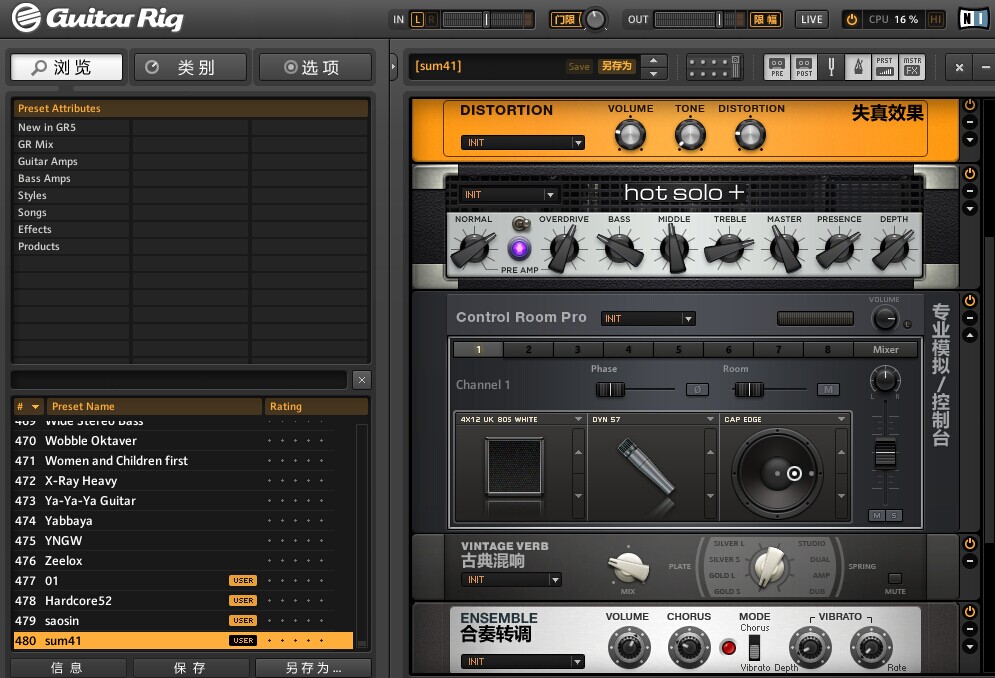Toggle the metronome icon
This screenshot has height=678, width=995.
coord(858,66)
